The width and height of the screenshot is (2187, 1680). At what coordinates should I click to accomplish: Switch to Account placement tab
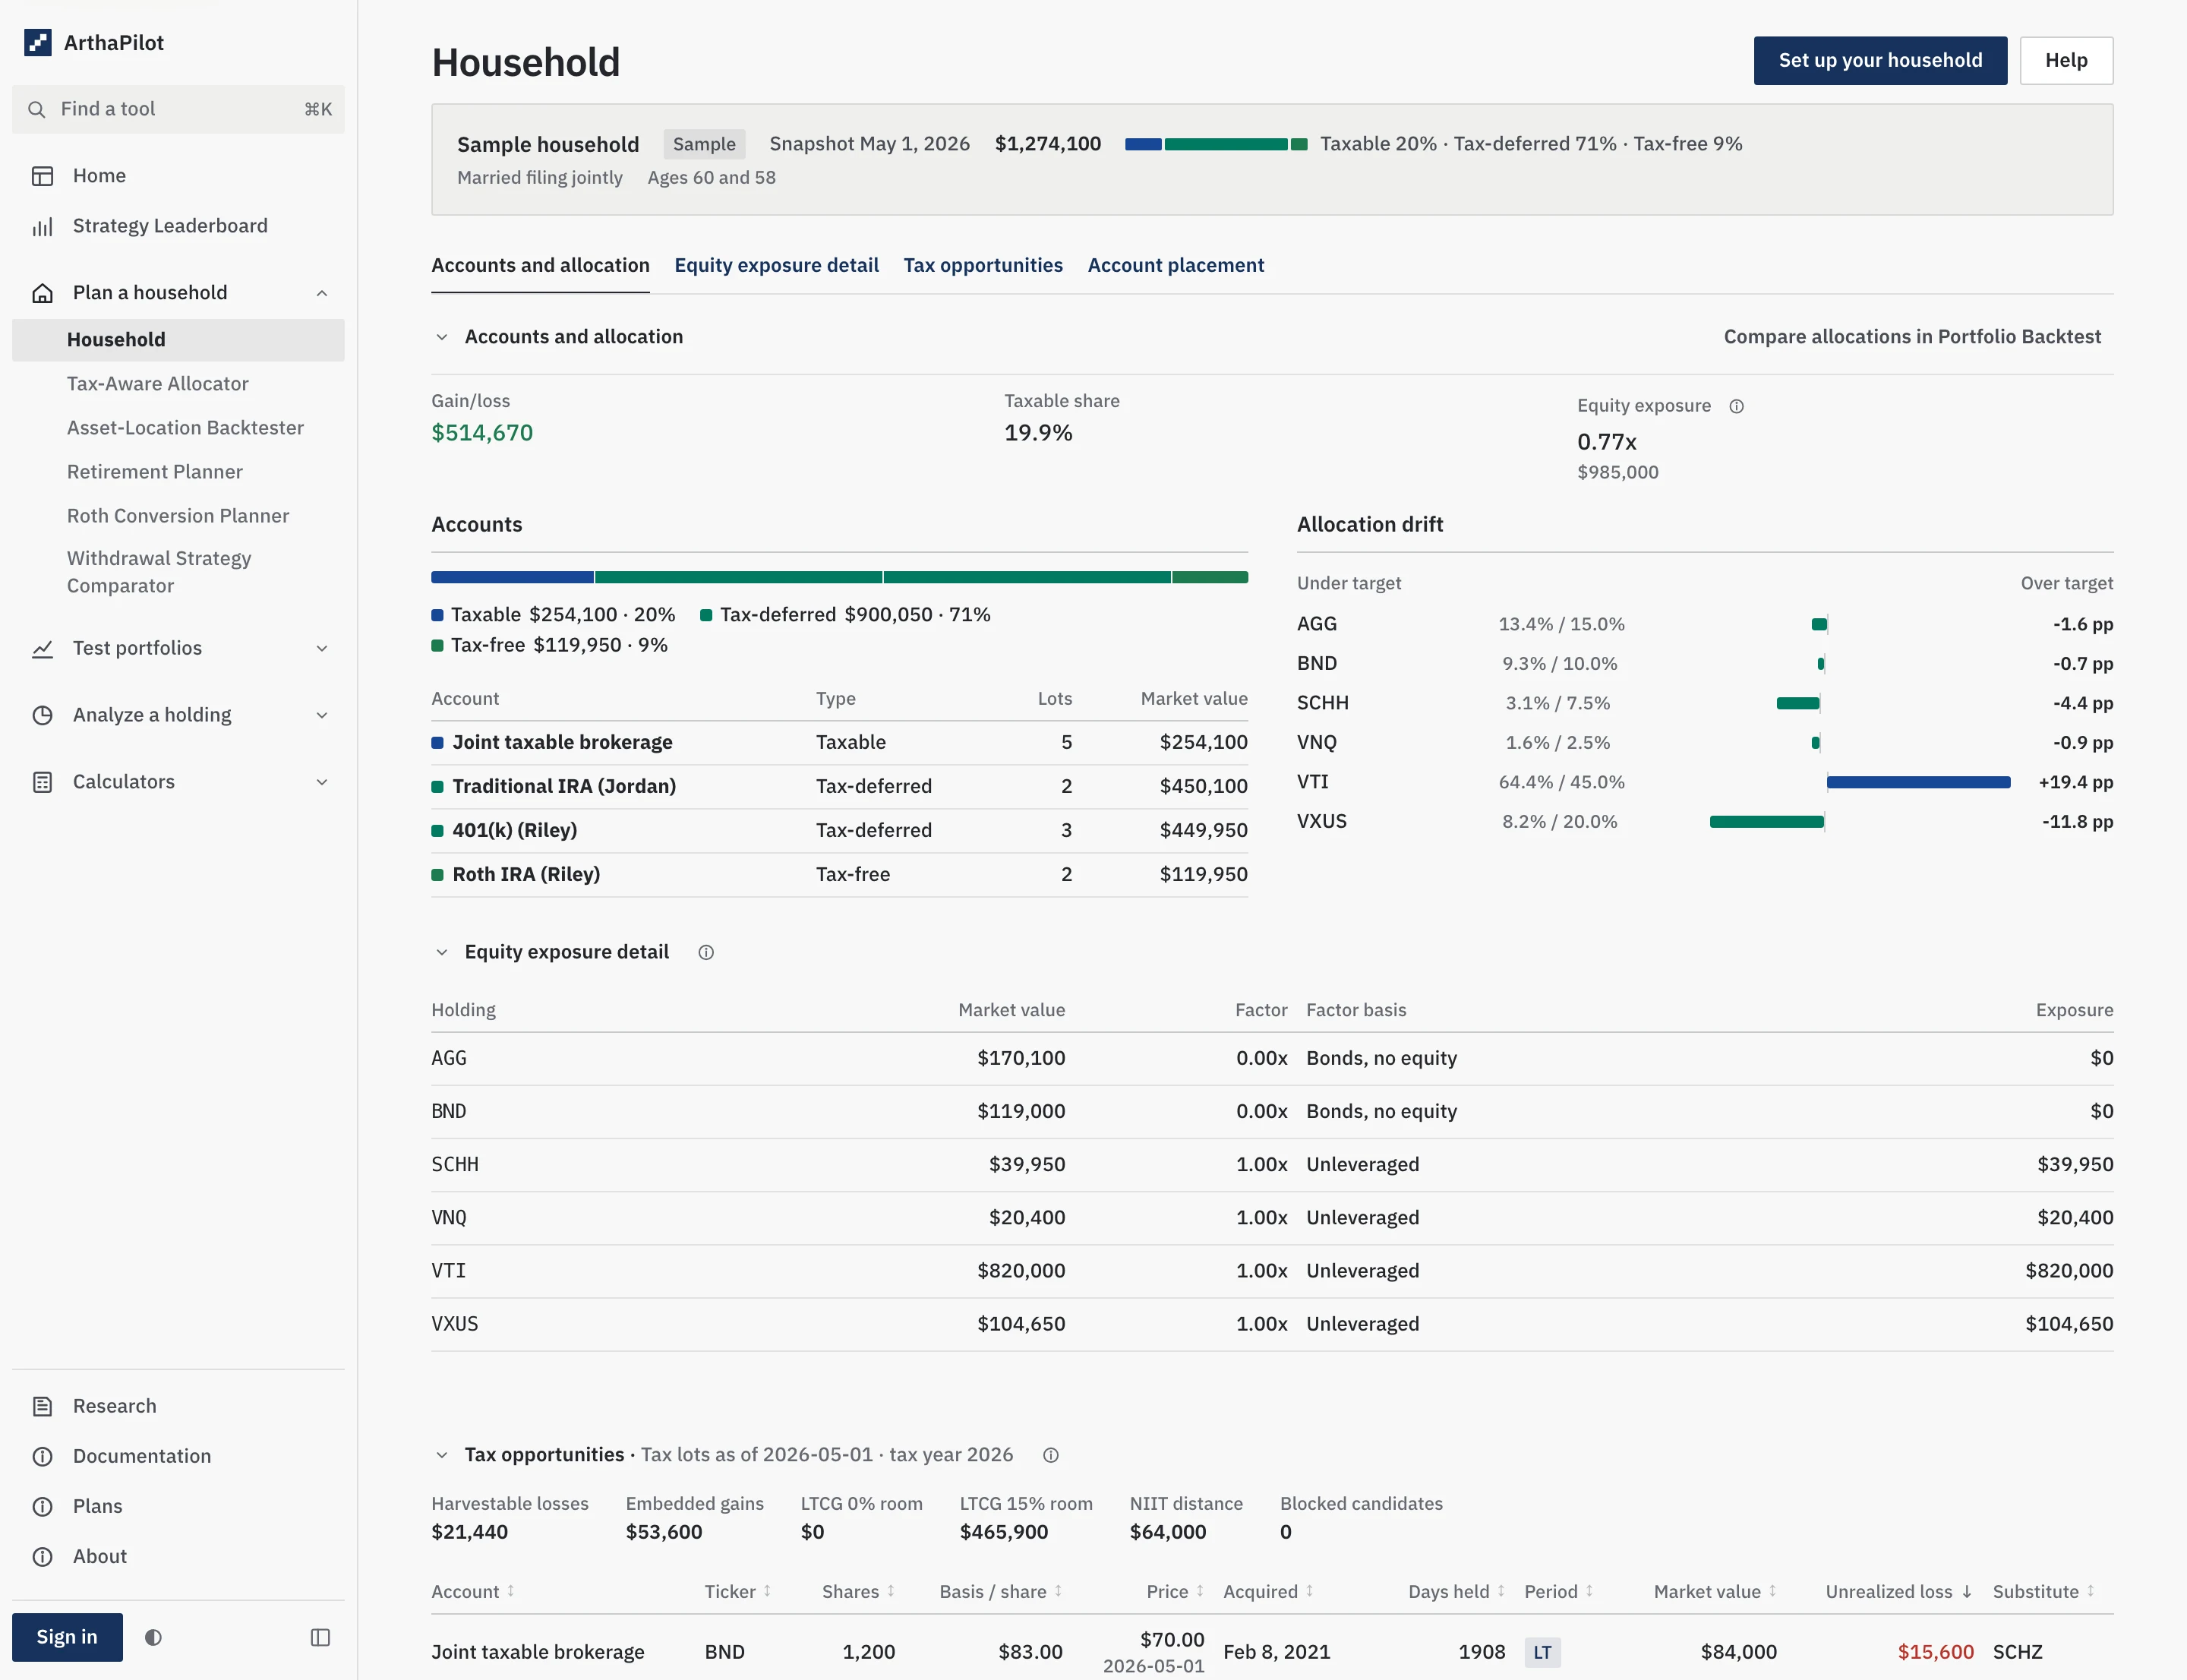tap(1175, 265)
